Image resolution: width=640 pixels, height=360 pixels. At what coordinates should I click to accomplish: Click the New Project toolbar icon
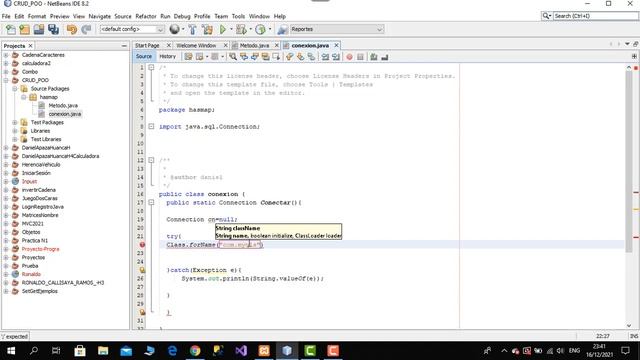[x=24, y=29]
